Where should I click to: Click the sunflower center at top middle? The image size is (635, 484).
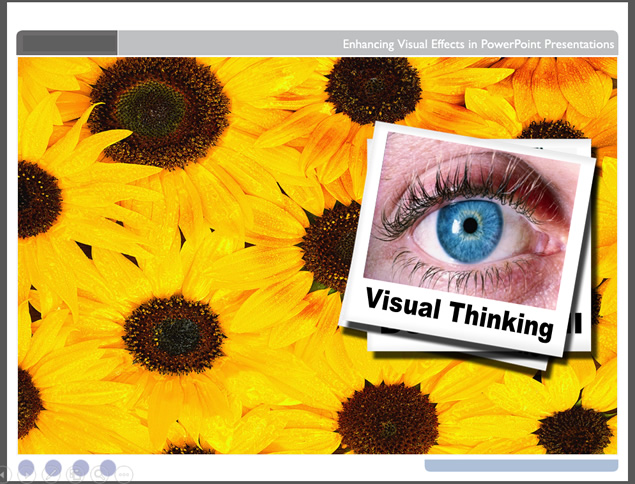[x=372, y=90]
